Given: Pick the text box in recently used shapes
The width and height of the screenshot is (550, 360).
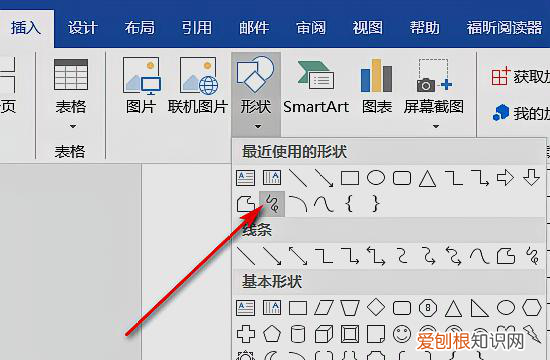Looking at the screenshot, I should pyautogui.click(x=246, y=178).
